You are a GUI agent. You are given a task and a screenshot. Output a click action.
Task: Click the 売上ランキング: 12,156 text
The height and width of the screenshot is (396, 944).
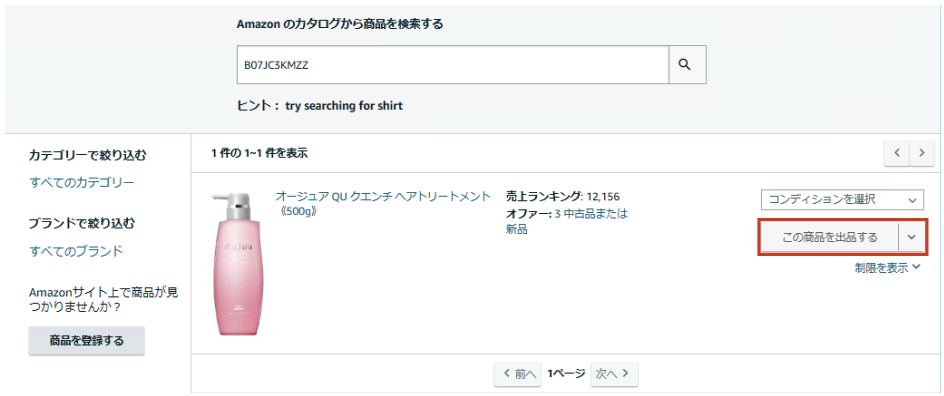(563, 196)
